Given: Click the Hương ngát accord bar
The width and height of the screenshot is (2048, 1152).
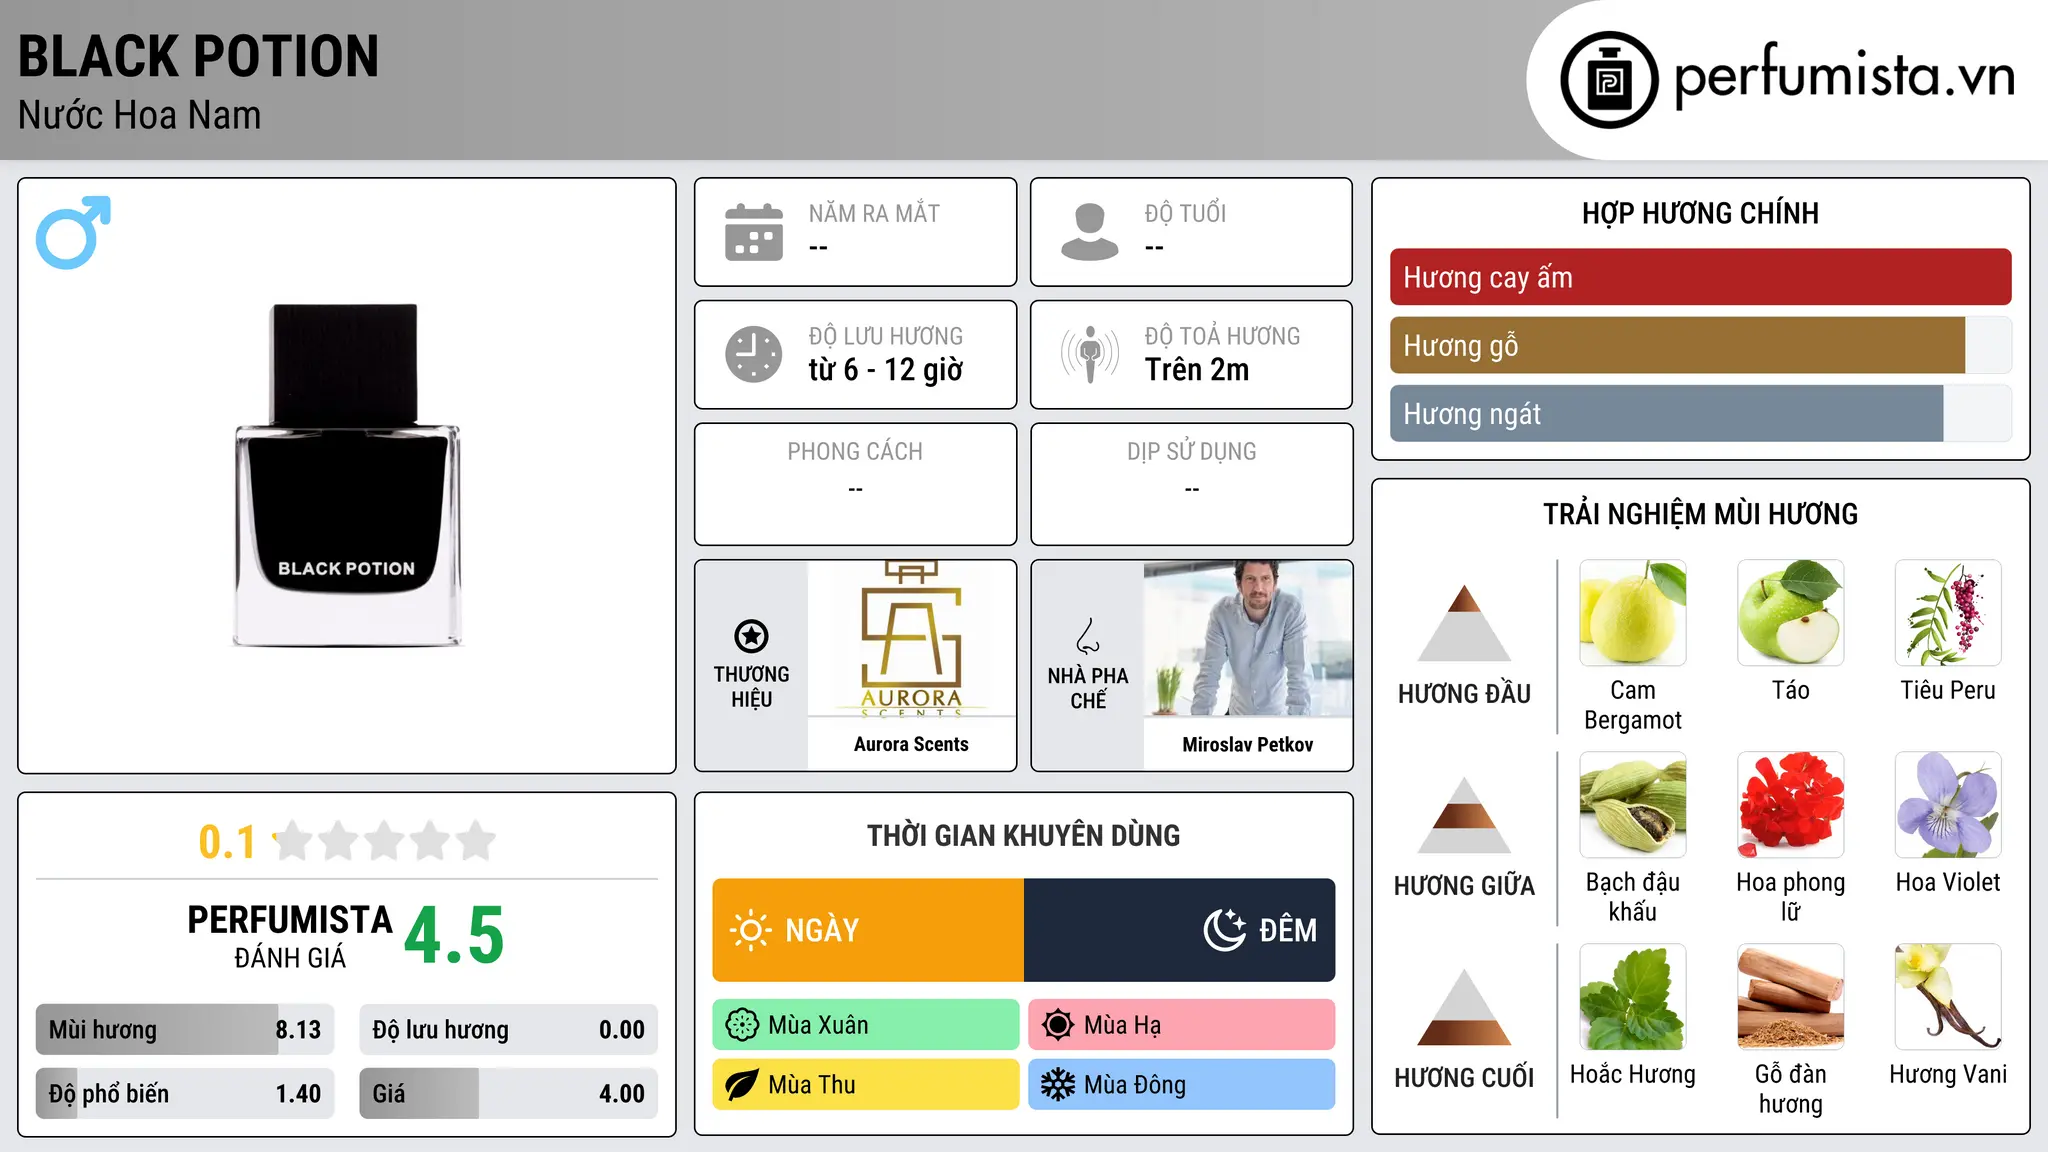Looking at the screenshot, I should click(1701, 413).
